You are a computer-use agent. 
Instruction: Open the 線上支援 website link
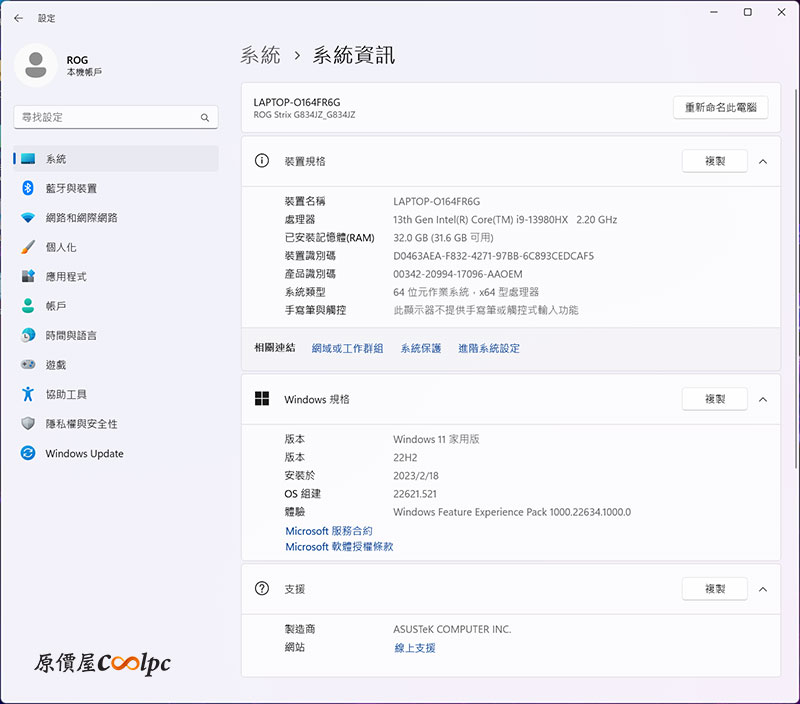click(415, 648)
